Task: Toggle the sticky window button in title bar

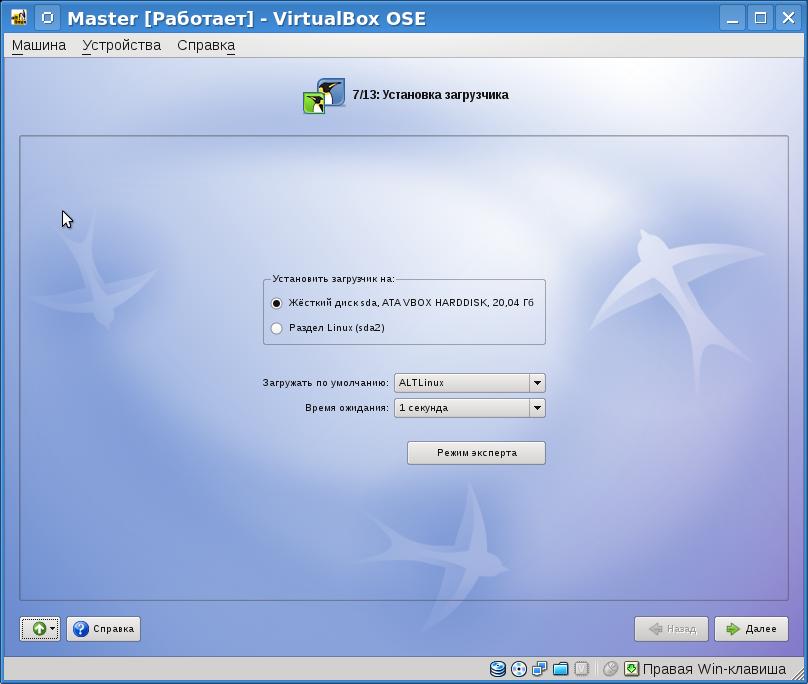Action: tap(47, 18)
